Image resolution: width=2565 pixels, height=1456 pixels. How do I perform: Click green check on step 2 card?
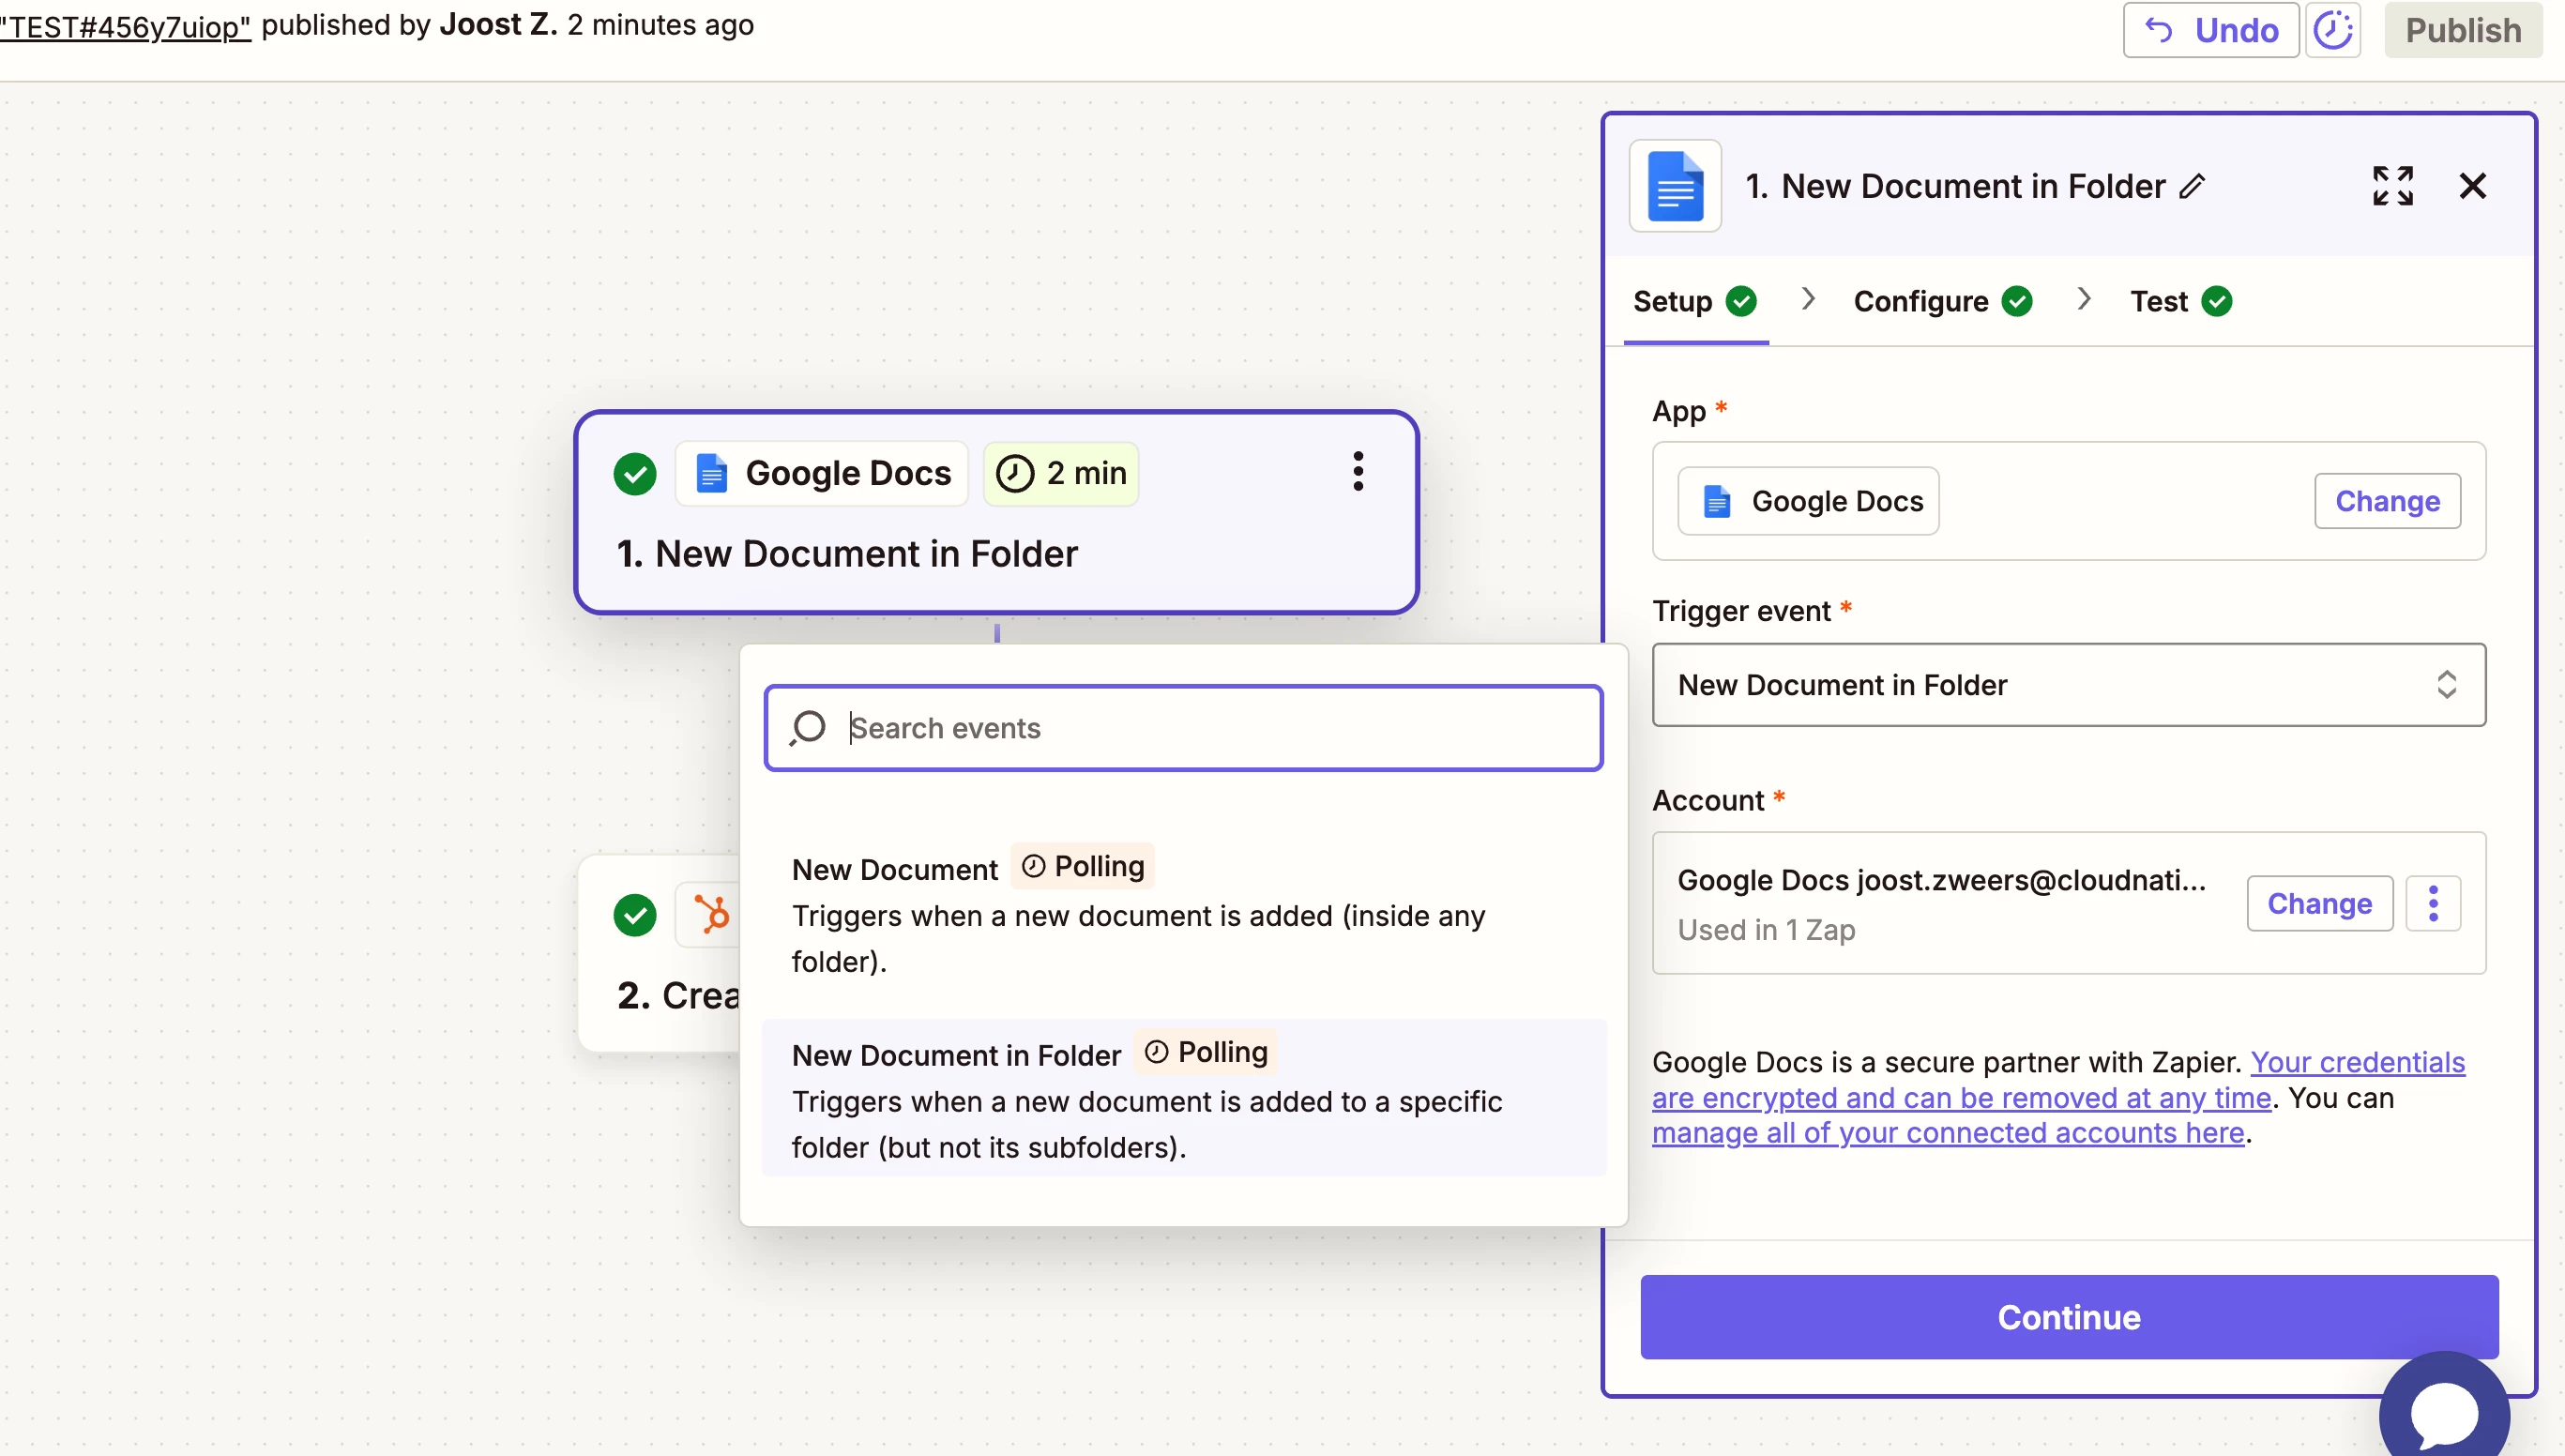(x=635, y=915)
